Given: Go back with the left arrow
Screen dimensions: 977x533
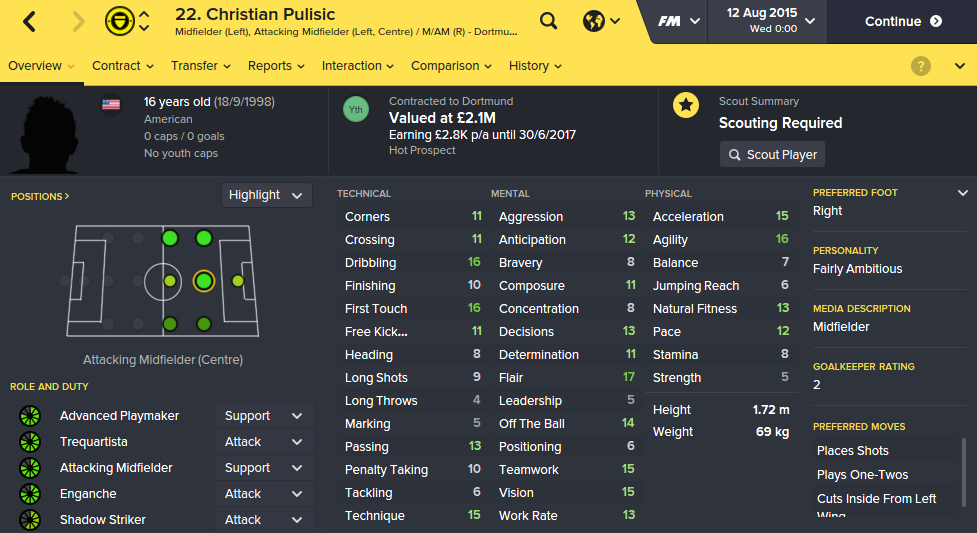Looking at the screenshot, I should pos(29,21).
